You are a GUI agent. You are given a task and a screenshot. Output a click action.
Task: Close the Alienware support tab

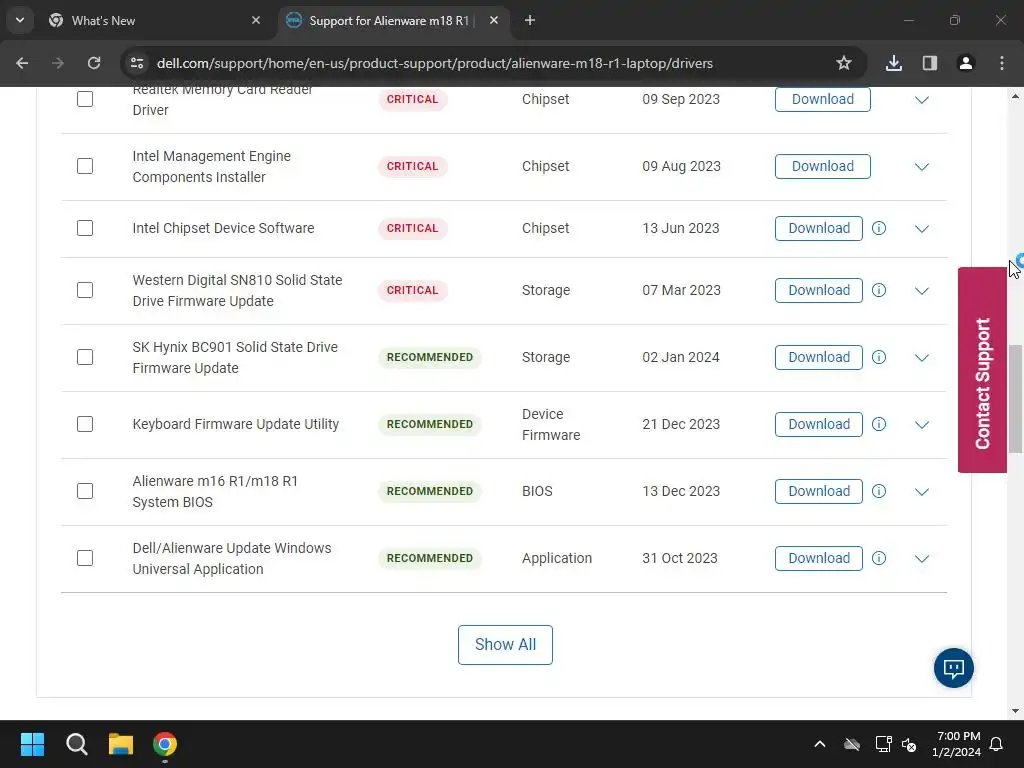(x=494, y=20)
